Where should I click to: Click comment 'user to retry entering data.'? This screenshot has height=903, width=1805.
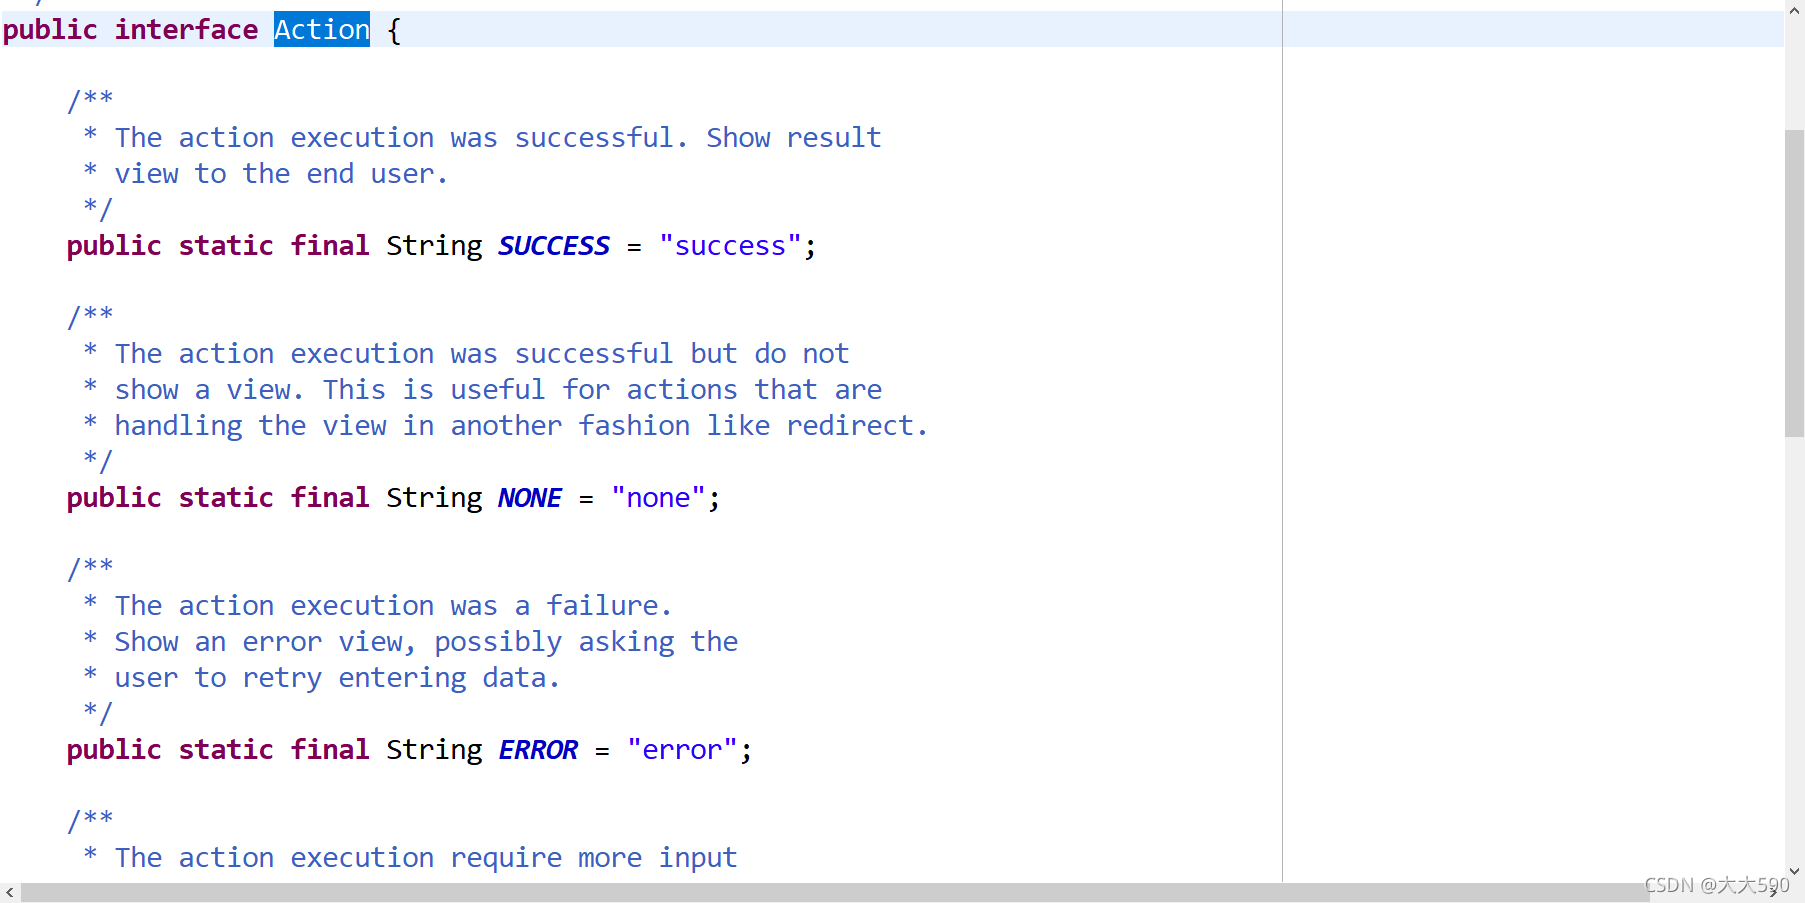pyautogui.click(x=337, y=678)
